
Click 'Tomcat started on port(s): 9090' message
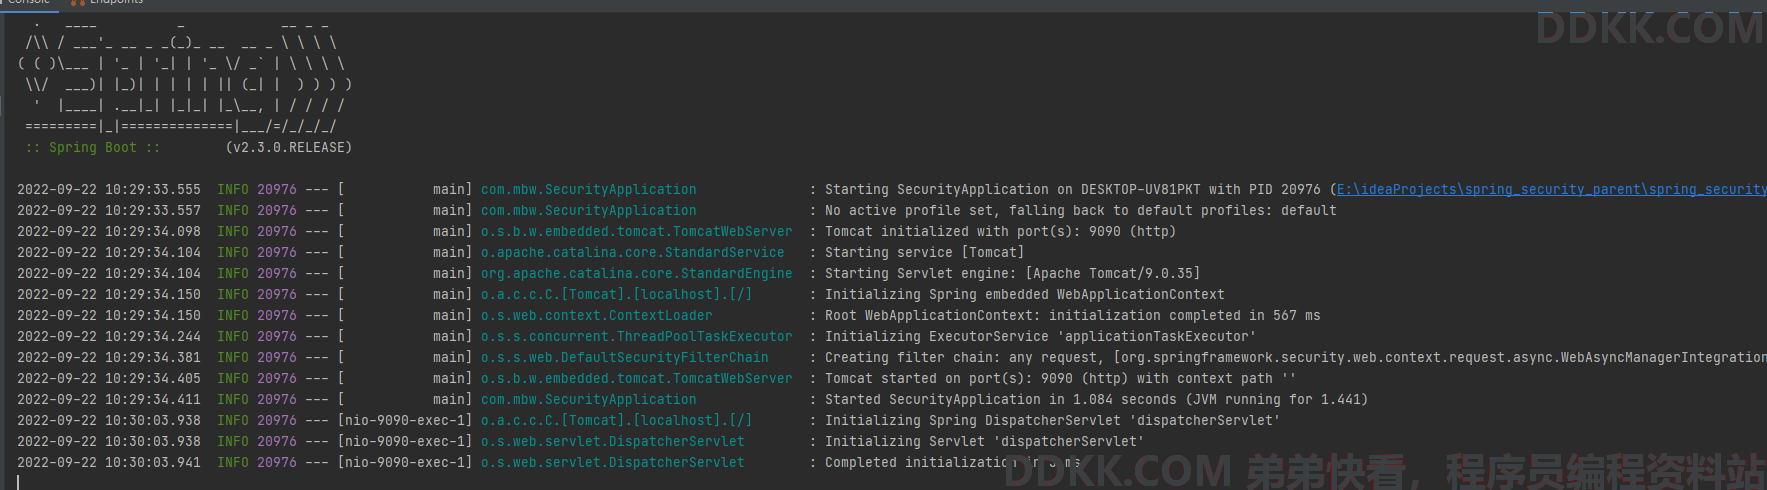[x=1060, y=378]
